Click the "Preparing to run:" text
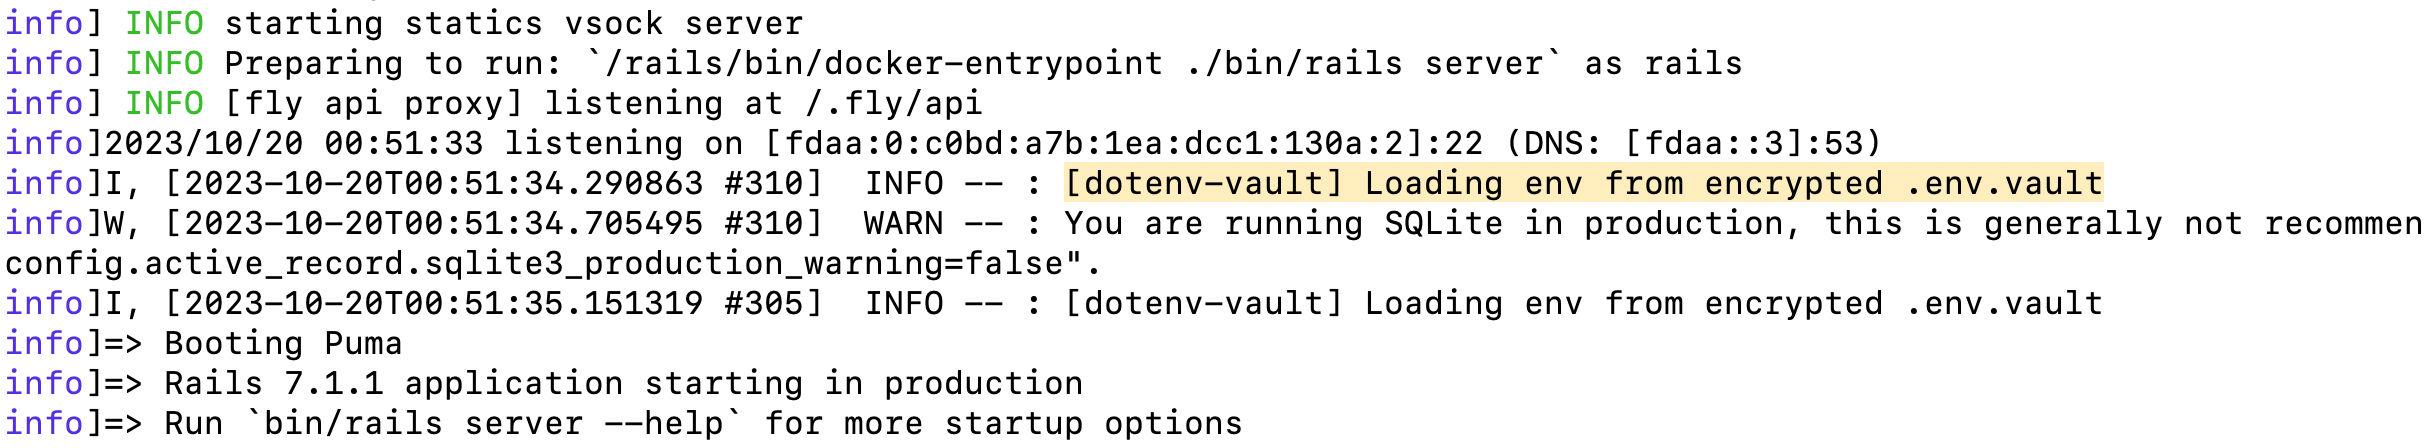The width and height of the screenshot is (2424, 448). tap(393, 64)
